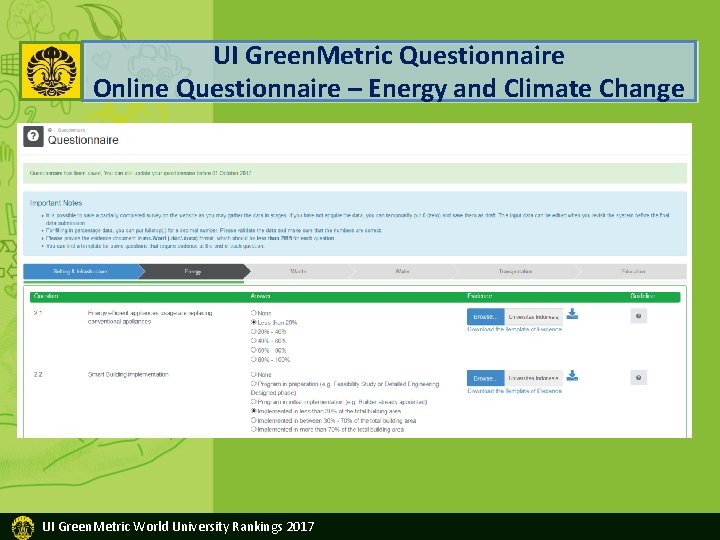The height and width of the screenshot is (540, 720).
Task: Download evidence file for question 2.1
Action: coord(572,315)
